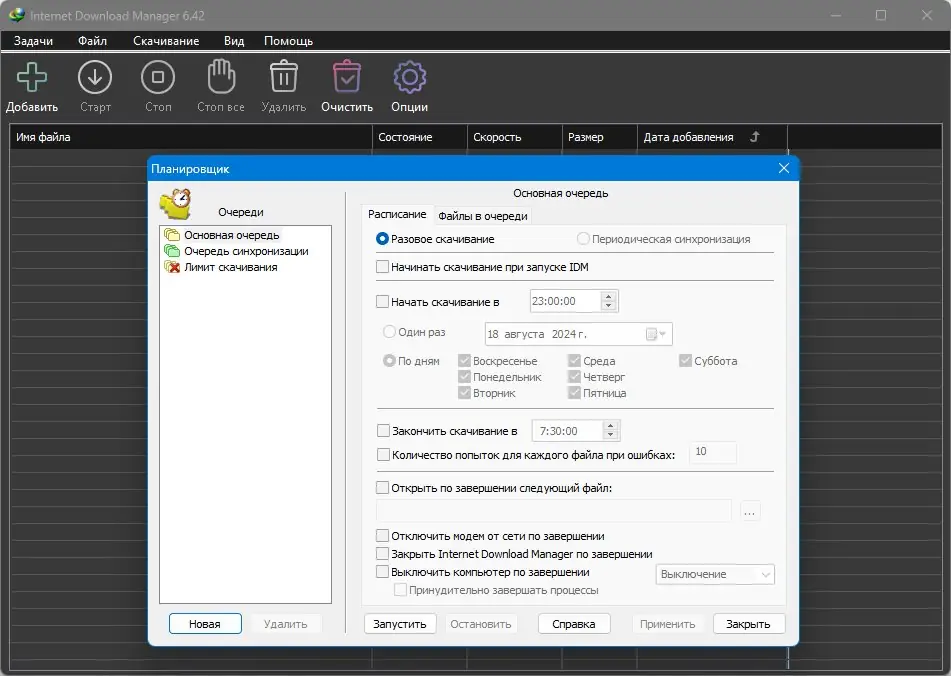Close the Планировщик dialog with X
The width and height of the screenshot is (951, 676).
pyautogui.click(x=784, y=169)
